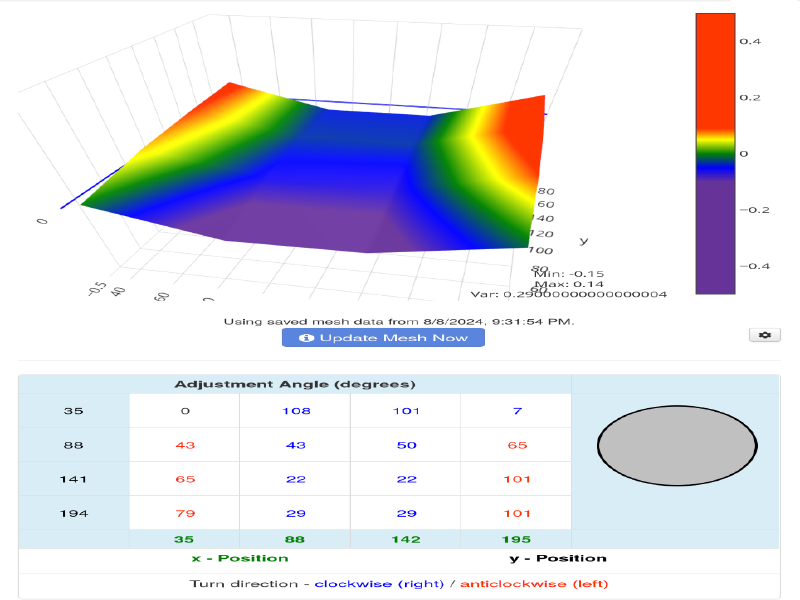800x600 pixels.
Task: Select the row header labeled 141
Action: pyautogui.click(x=74, y=479)
